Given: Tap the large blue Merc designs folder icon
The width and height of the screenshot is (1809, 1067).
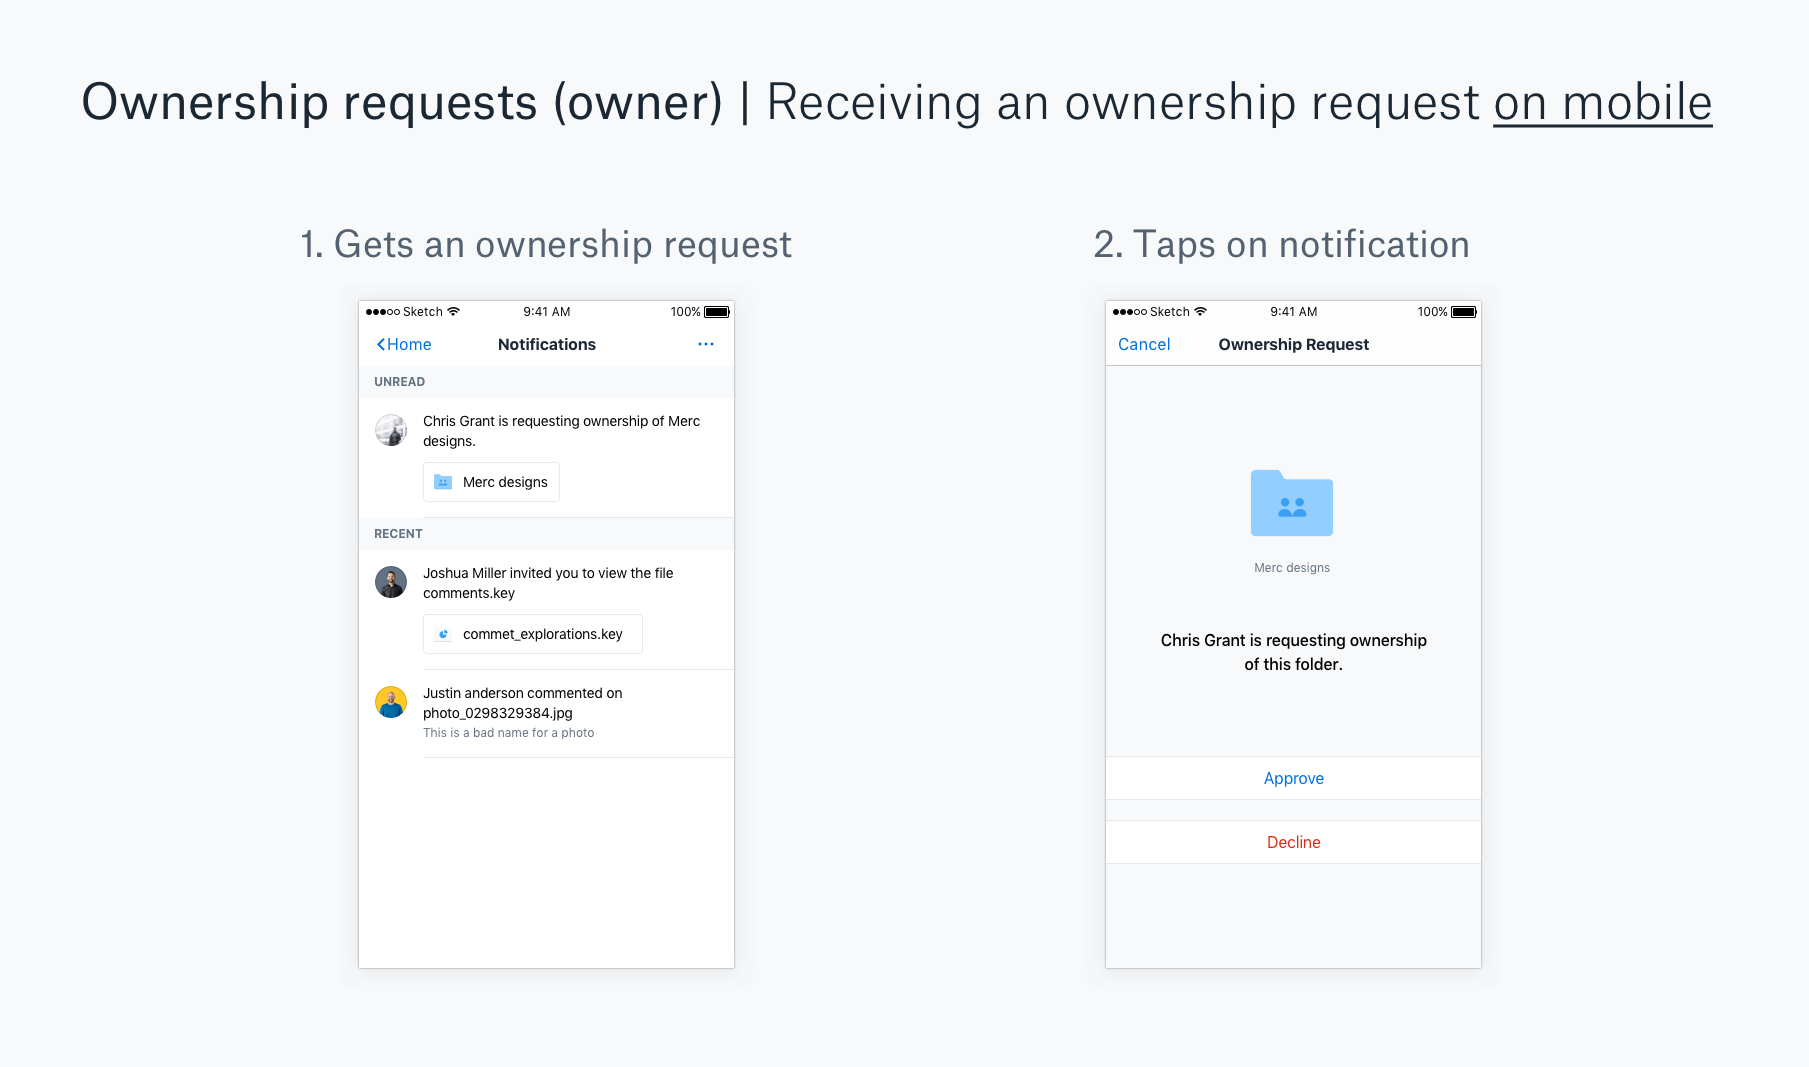Looking at the screenshot, I should [x=1292, y=504].
